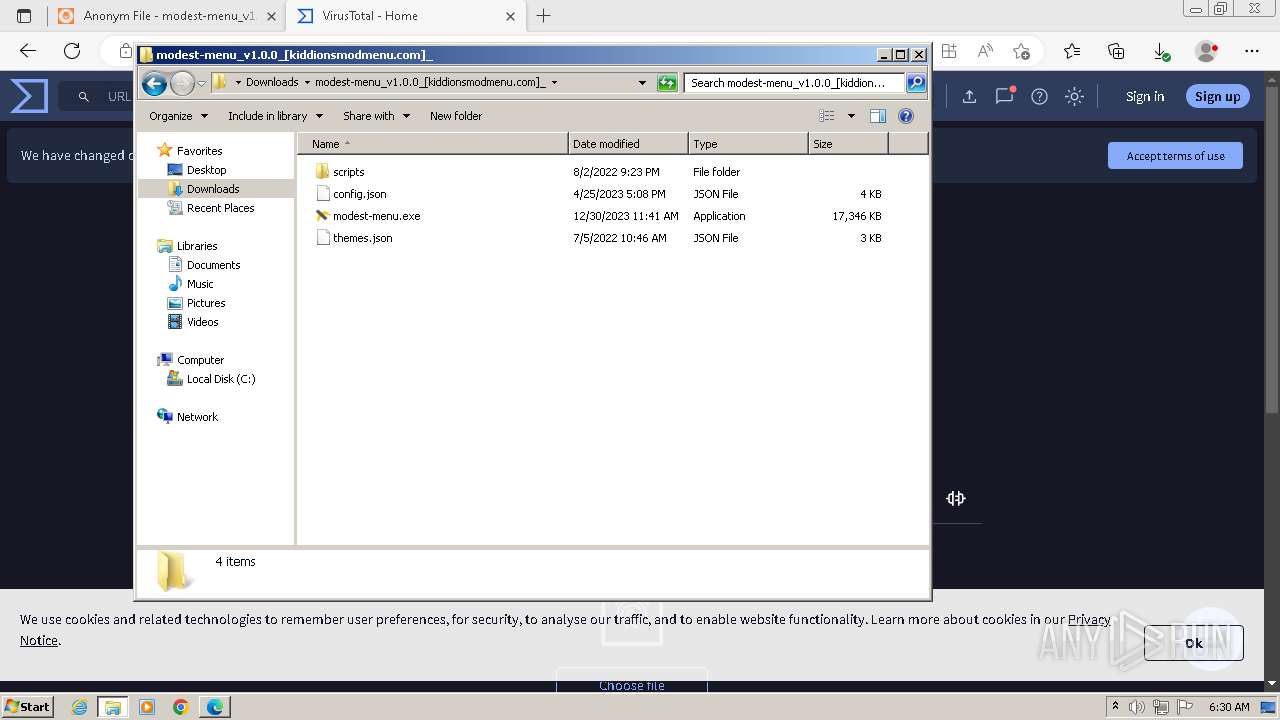Open the Edge Favorites list icon
This screenshot has height=720, width=1280.
pyautogui.click(x=1072, y=51)
